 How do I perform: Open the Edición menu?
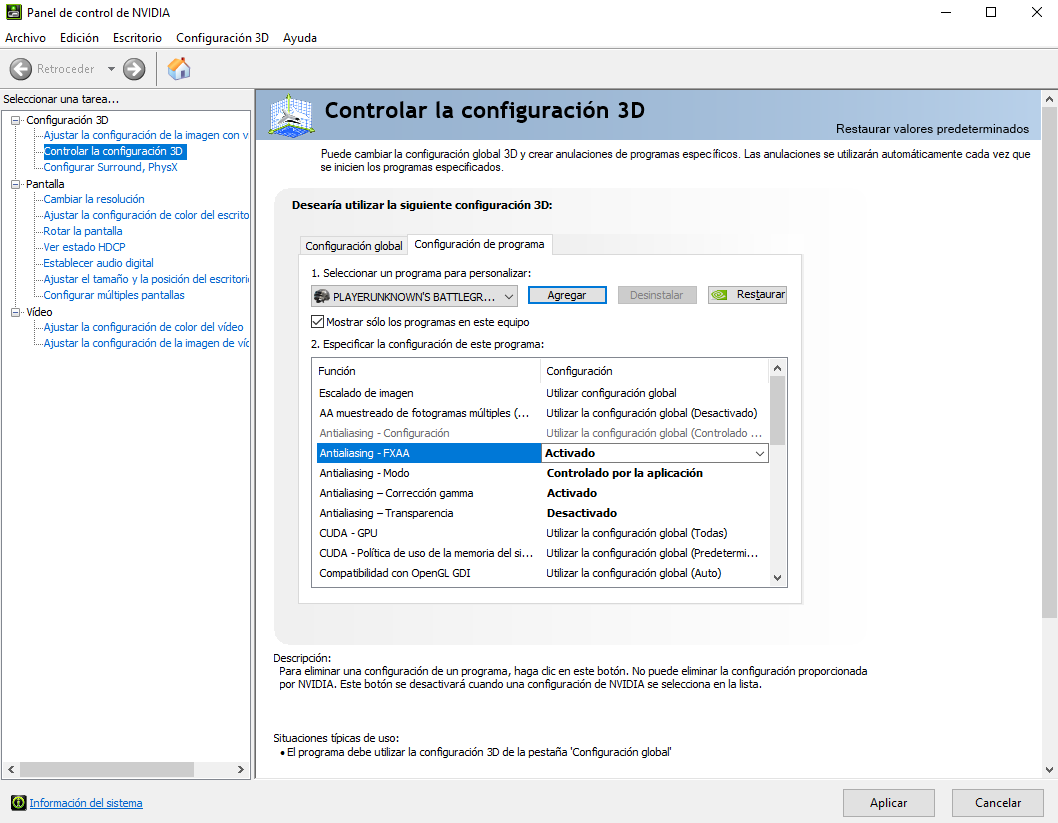click(x=79, y=38)
